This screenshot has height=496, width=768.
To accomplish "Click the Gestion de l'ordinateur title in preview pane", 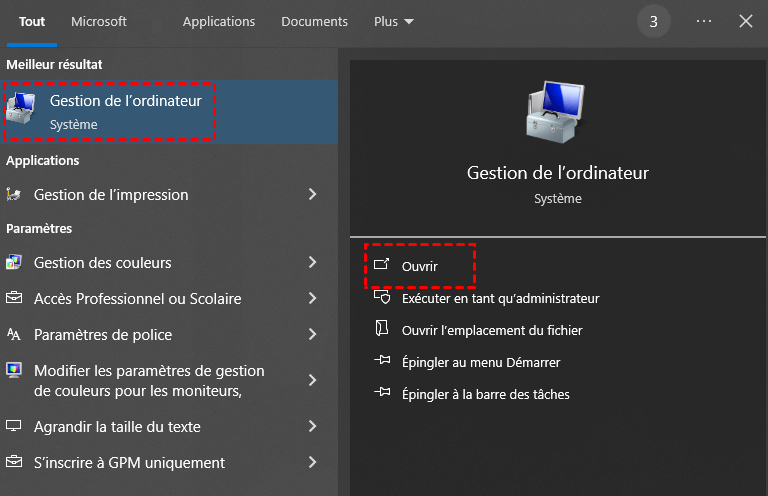I will tap(557, 173).
